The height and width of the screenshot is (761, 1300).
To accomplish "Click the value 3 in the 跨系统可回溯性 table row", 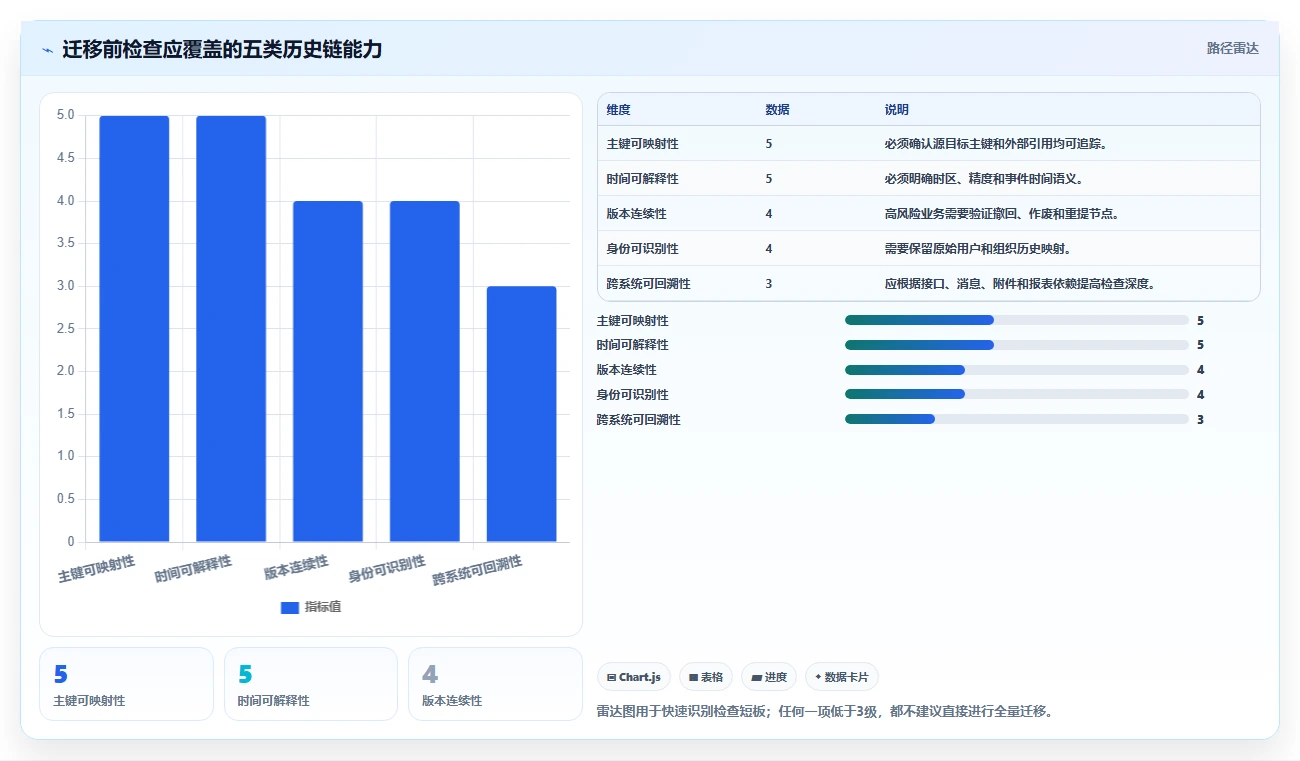I will (x=769, y=284).
